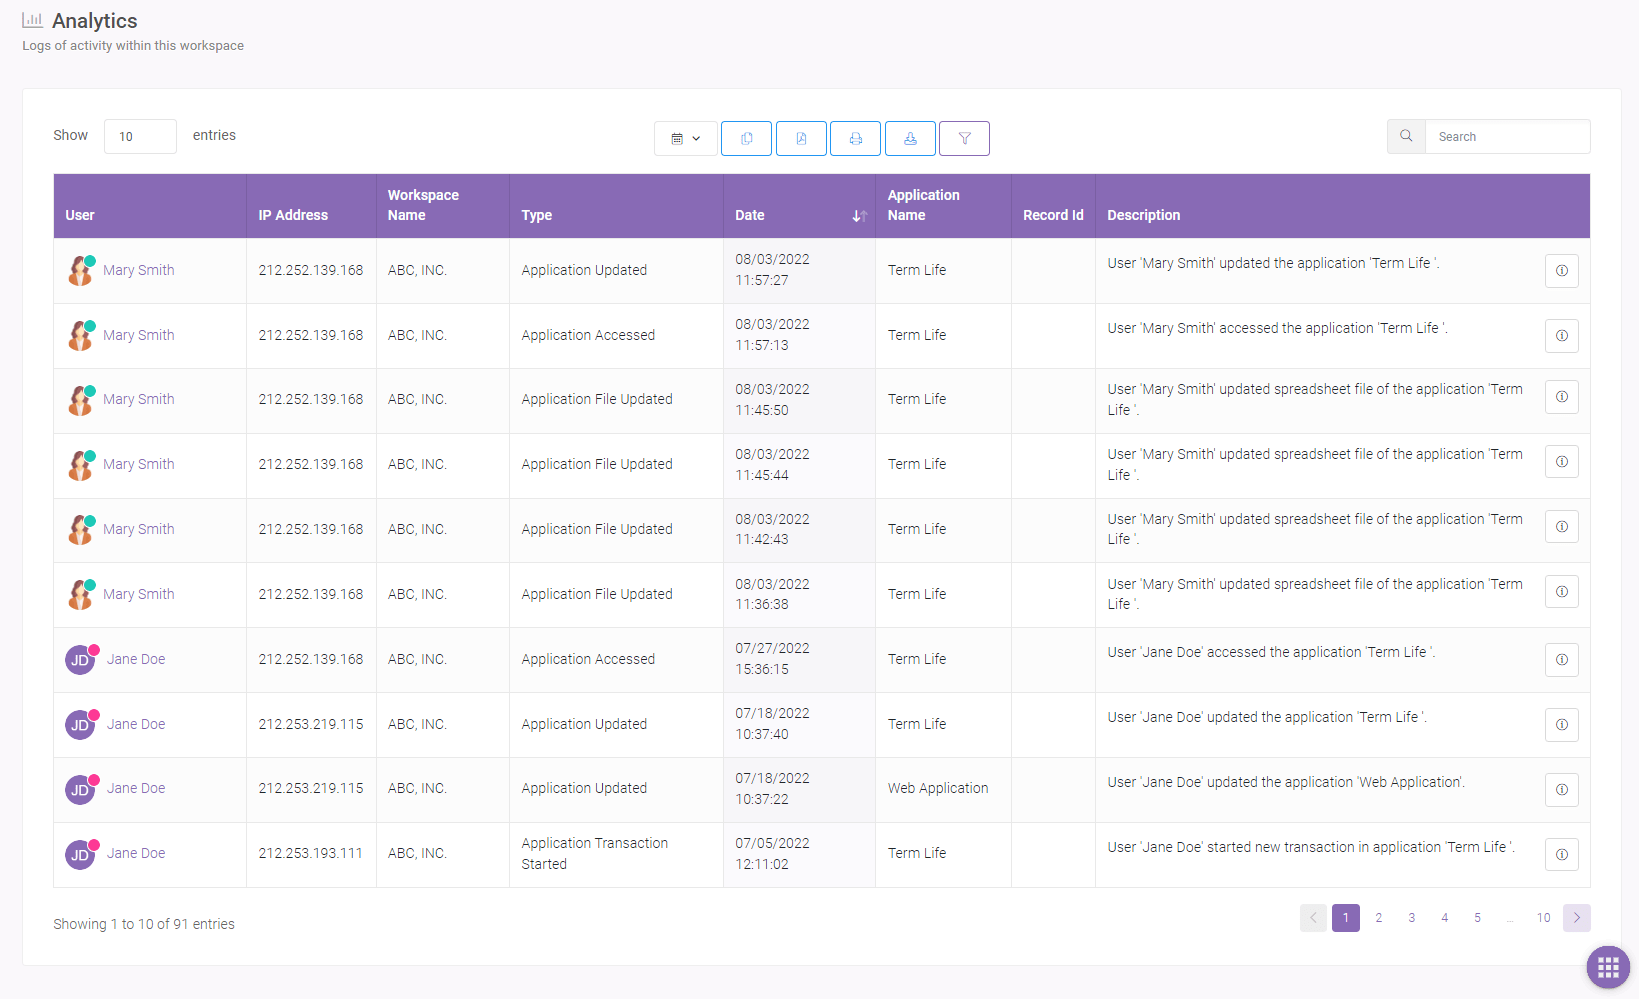
Task: Open Jane Doe link in the Web Application row
Action: coord(136,788)
